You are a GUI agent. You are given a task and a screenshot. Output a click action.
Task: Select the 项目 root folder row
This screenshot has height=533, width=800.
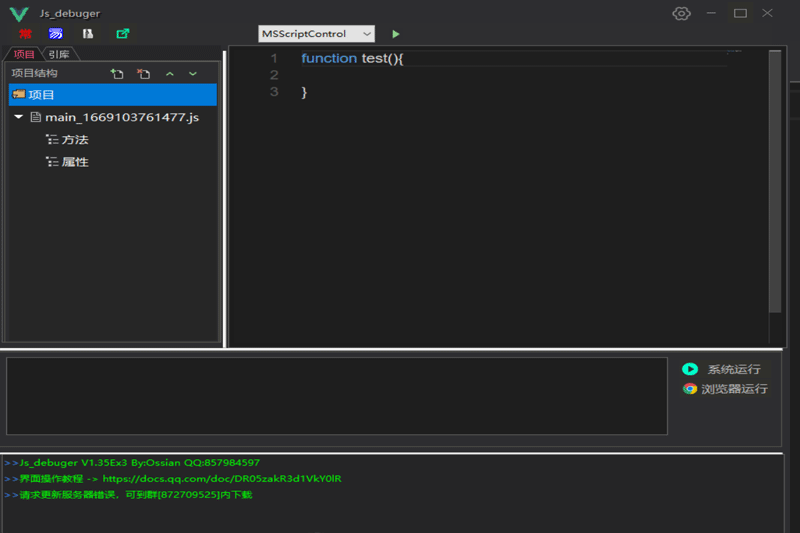[113, 95]
